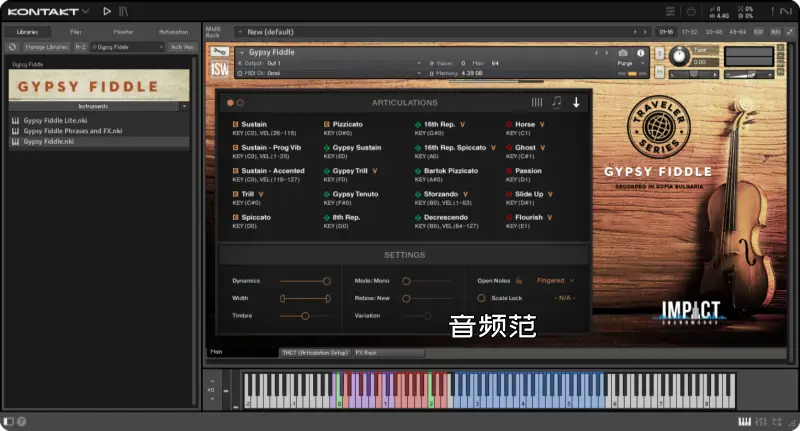Click the music note icon in Articulations header
800x431 pixels.
click(557, 102)
